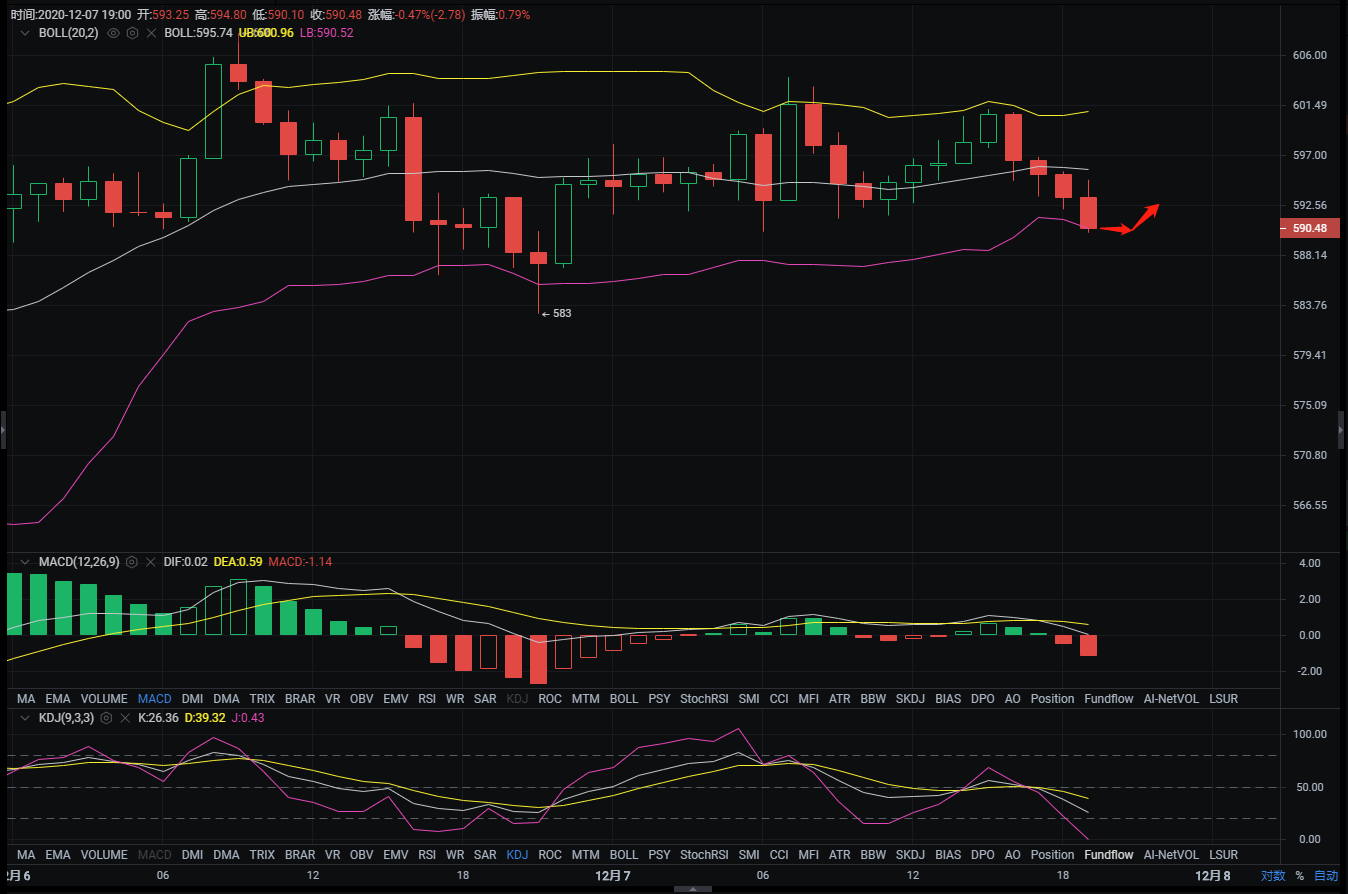Select RSI in the MACD panel indicator row

pyautogui.click(x=427, y=699)
